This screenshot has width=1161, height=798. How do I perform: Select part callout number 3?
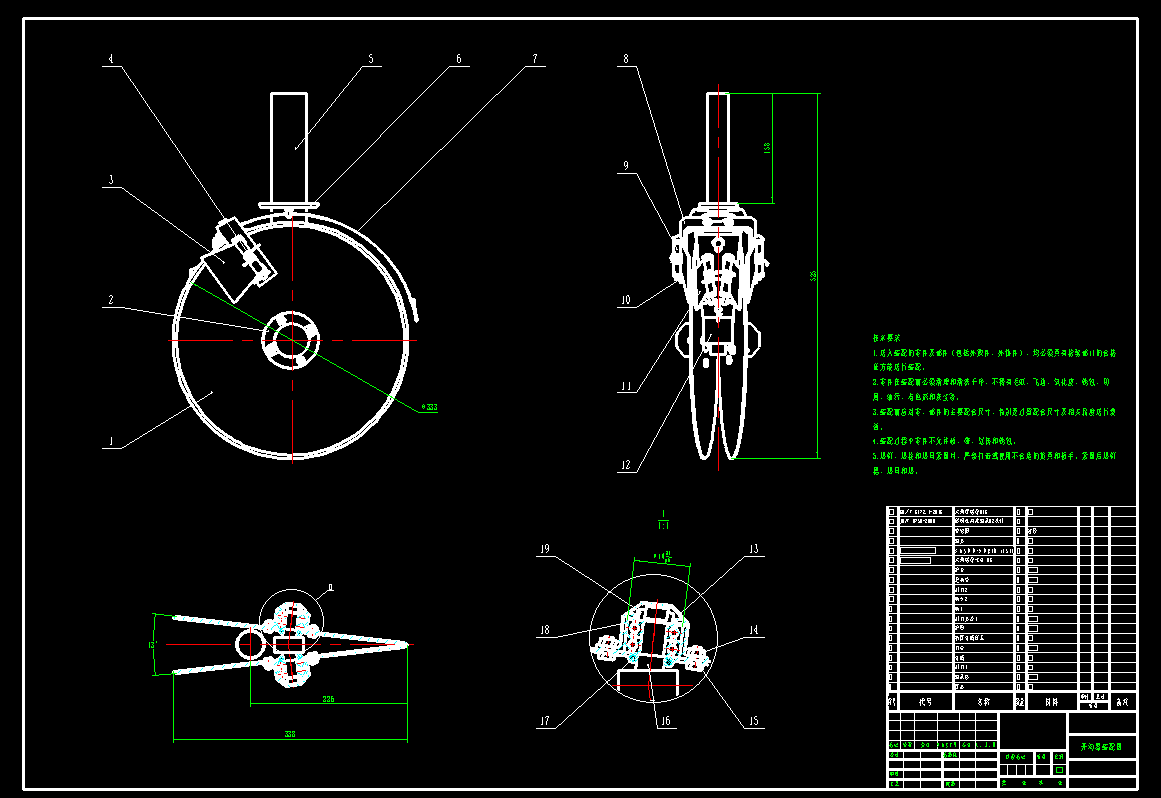111,180
